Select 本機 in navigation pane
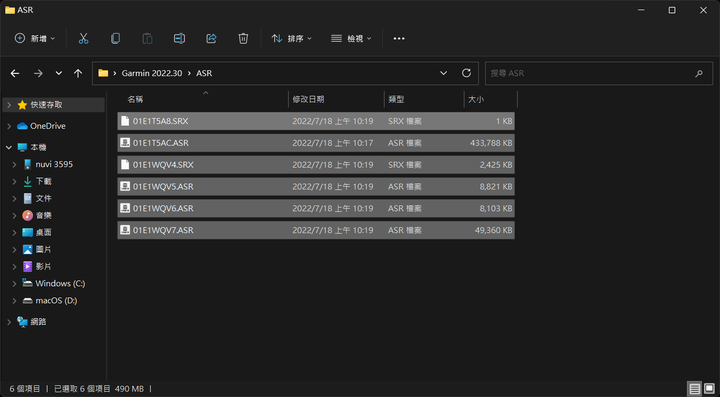The width and height of the screenshot is (720, 397). pos(38,147)
